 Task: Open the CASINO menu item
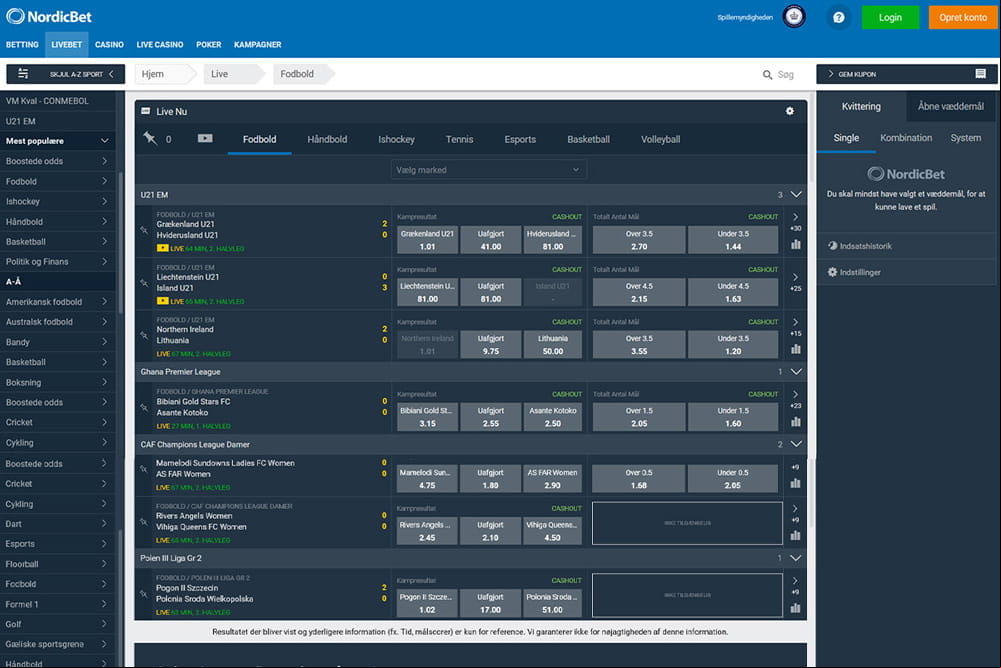pos(109,45)
